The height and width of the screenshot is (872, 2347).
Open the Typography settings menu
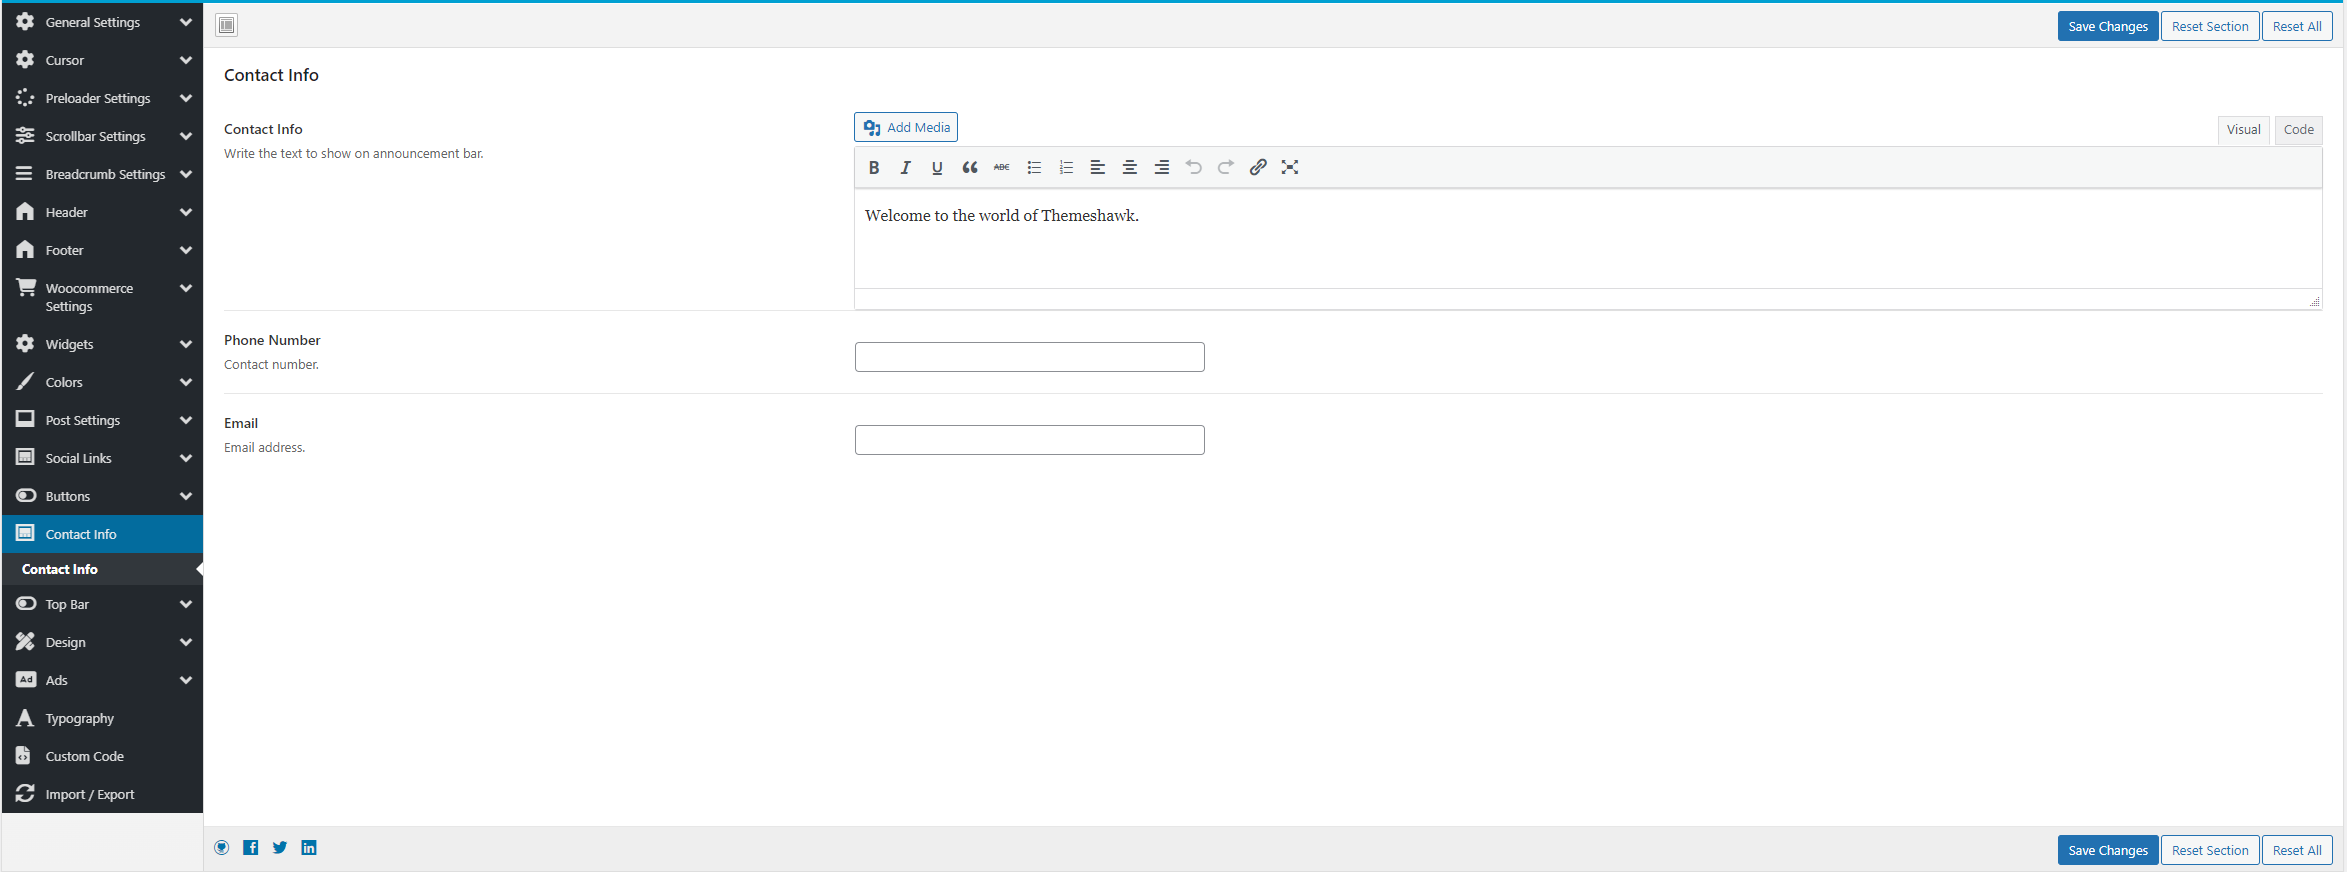tap(80, 718)
